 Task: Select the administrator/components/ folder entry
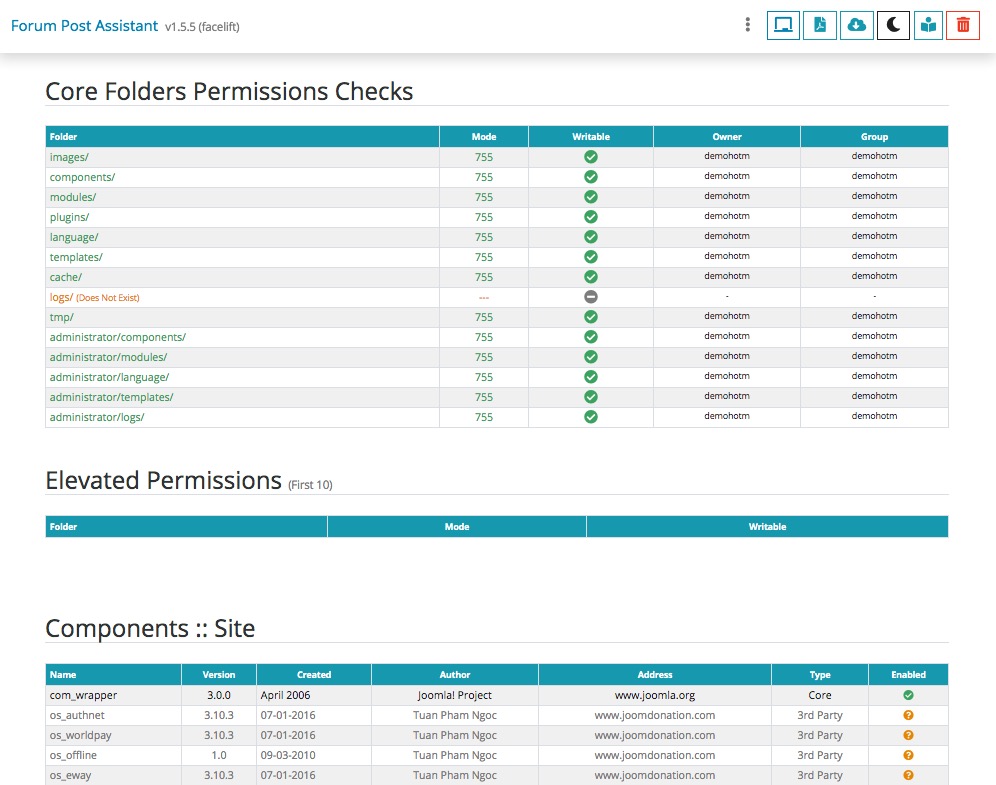click(x=118, y=337)
